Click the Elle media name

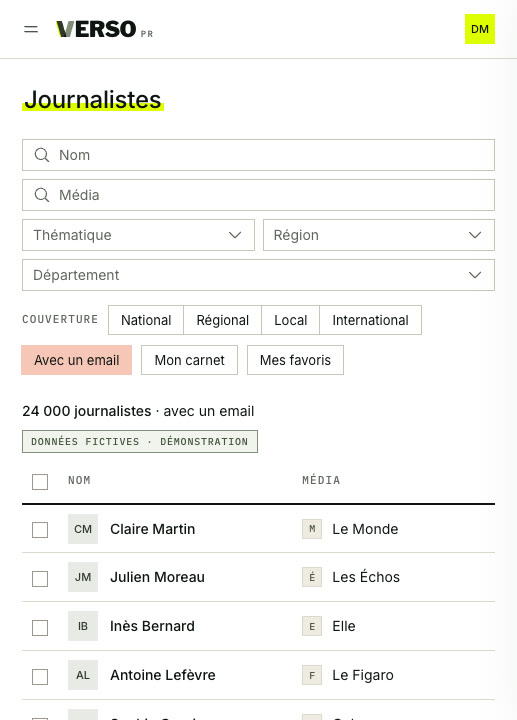point(344,626)
